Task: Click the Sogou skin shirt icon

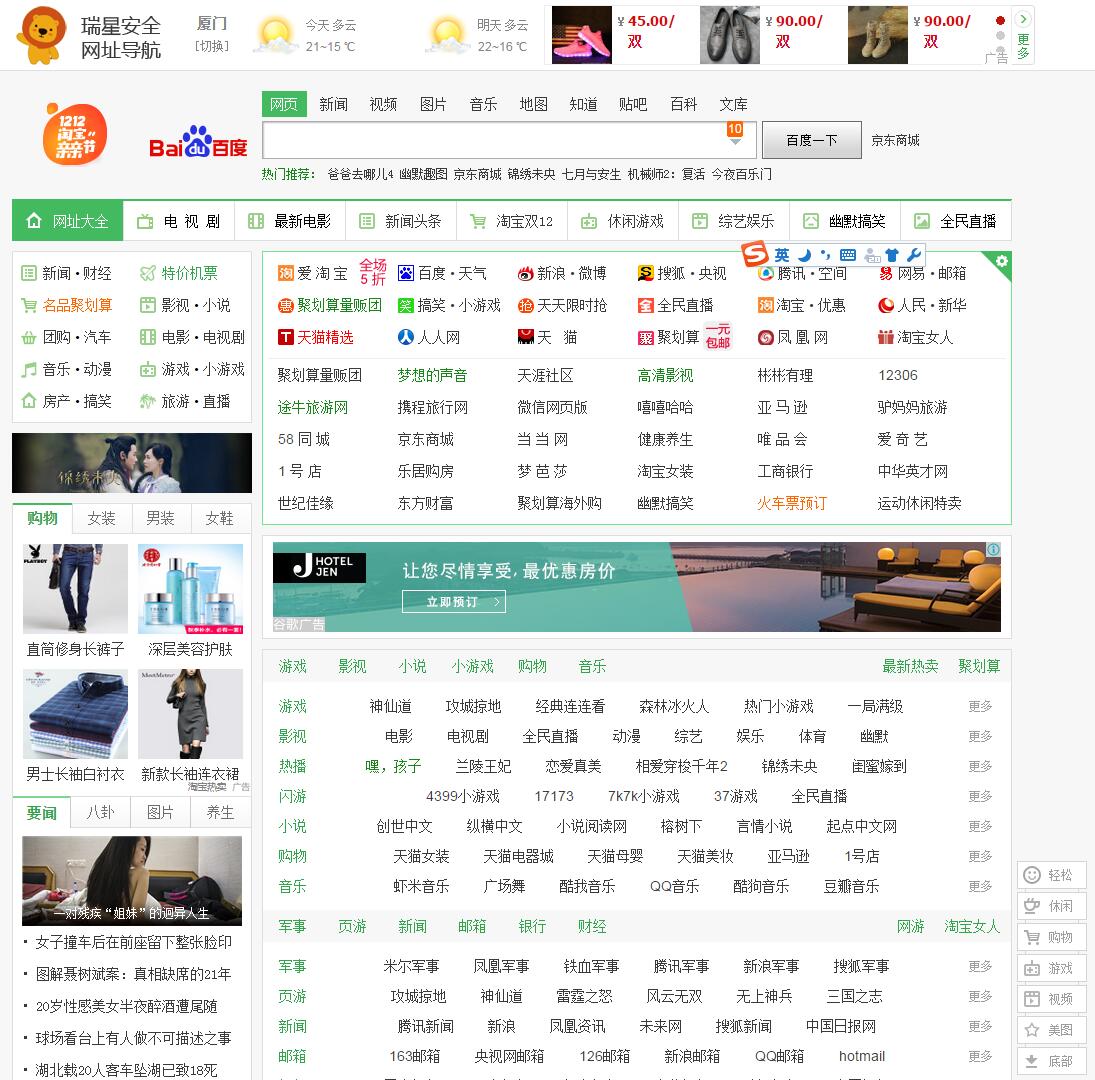Action: point(892,255)
